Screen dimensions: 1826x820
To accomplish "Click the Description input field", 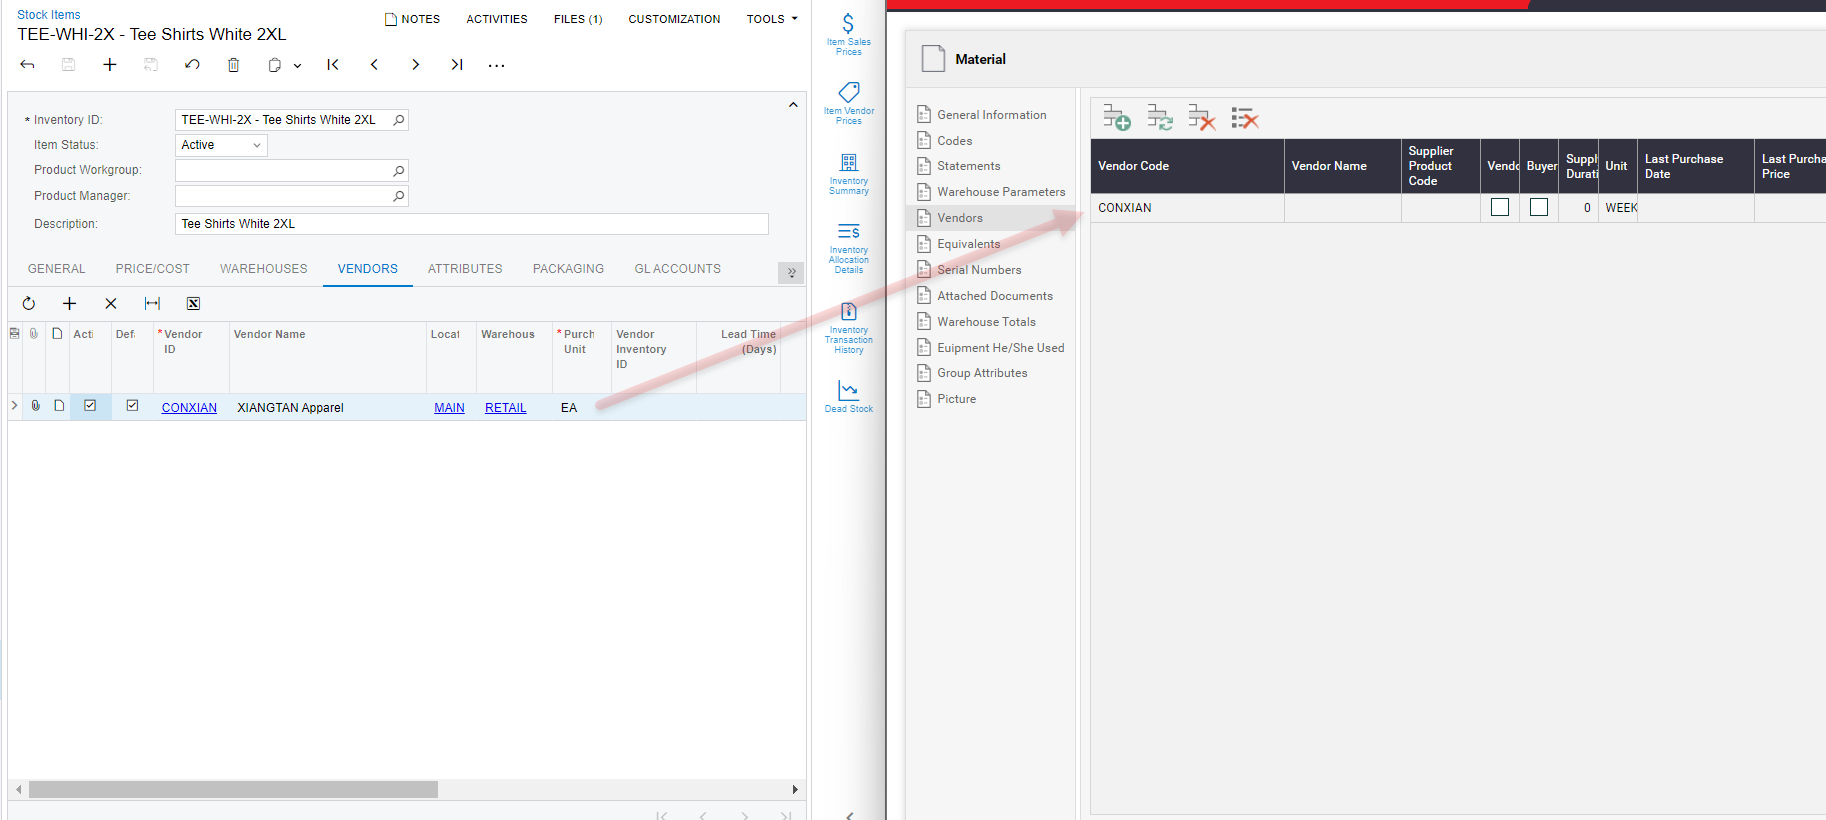I will pyautogui.click(x=472, y=224).
